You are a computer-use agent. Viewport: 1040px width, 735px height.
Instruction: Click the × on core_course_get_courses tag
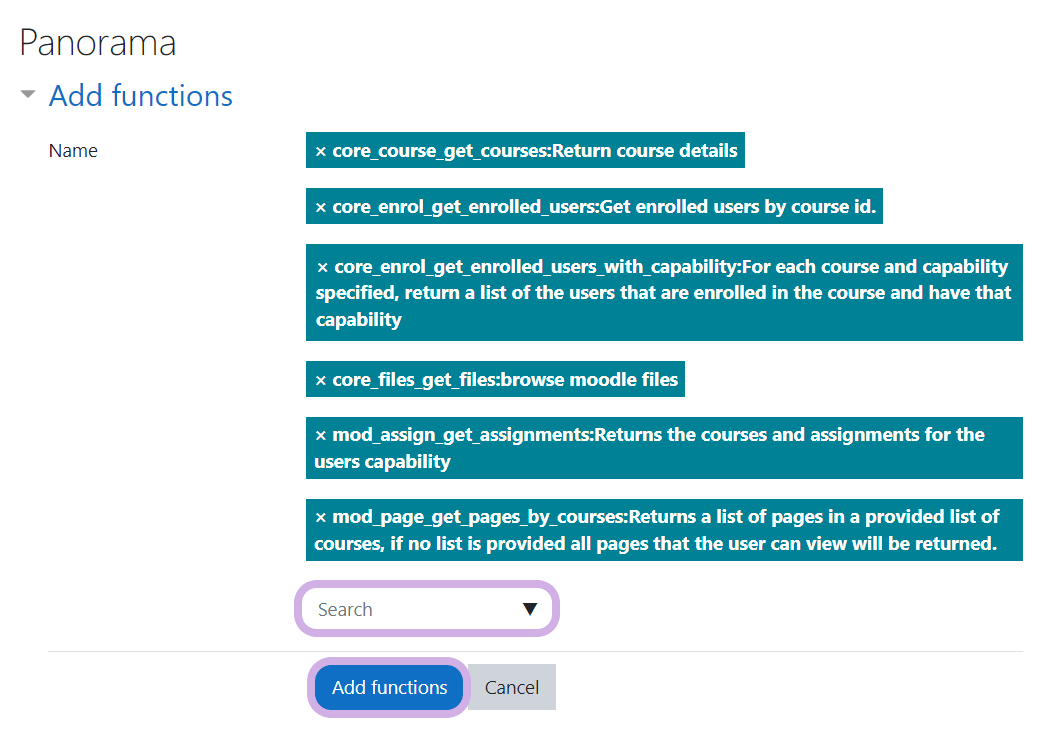[x=321, y=152]
